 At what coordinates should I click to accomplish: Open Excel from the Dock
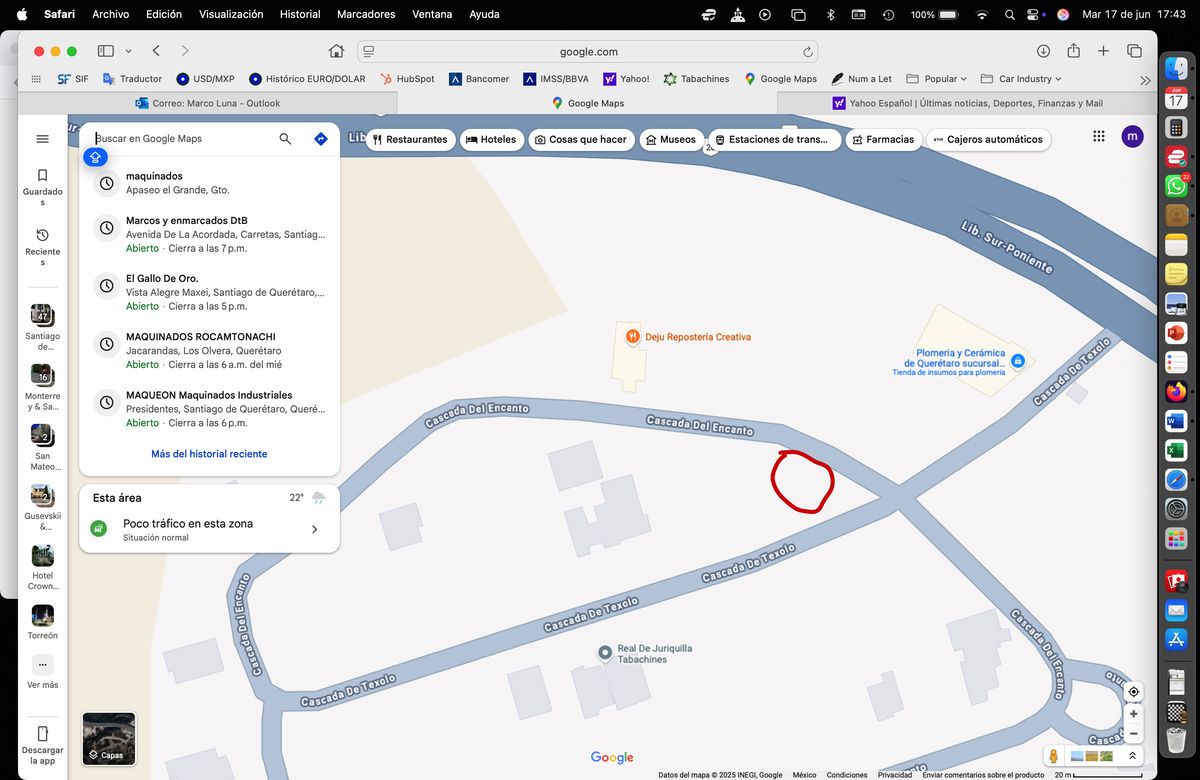1176,450
